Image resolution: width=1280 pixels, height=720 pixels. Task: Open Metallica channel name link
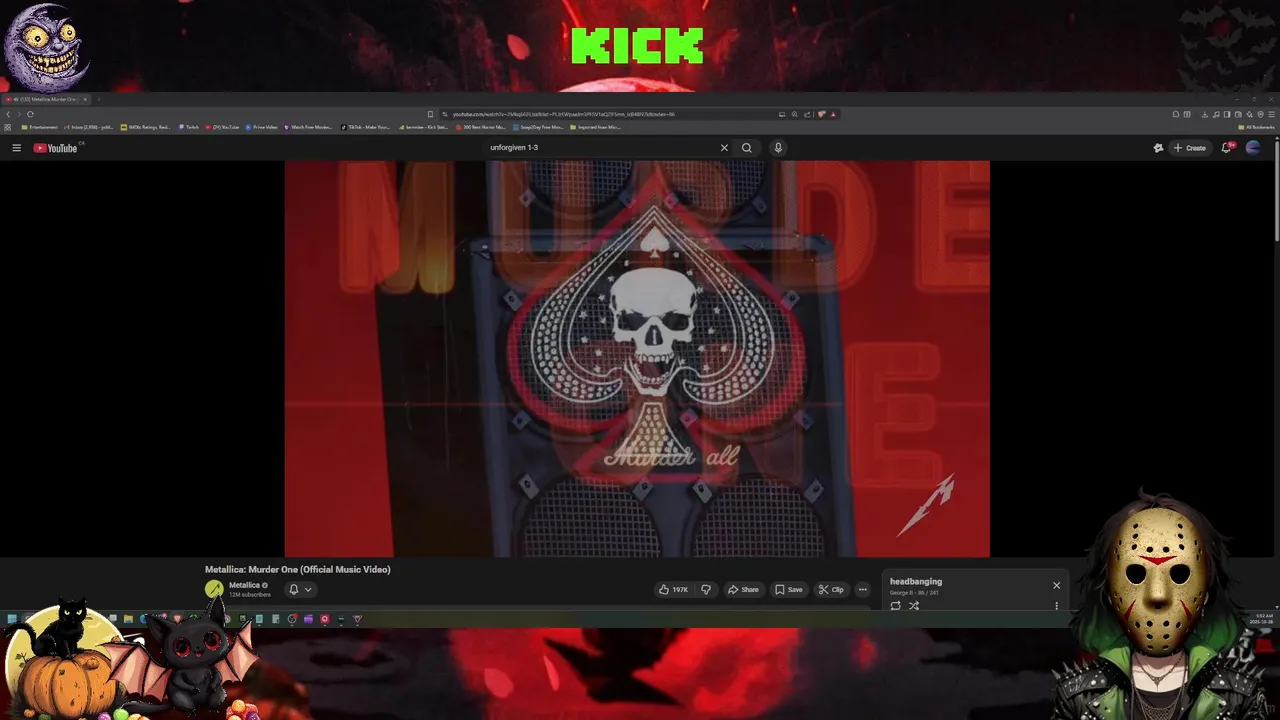(244, 585)
